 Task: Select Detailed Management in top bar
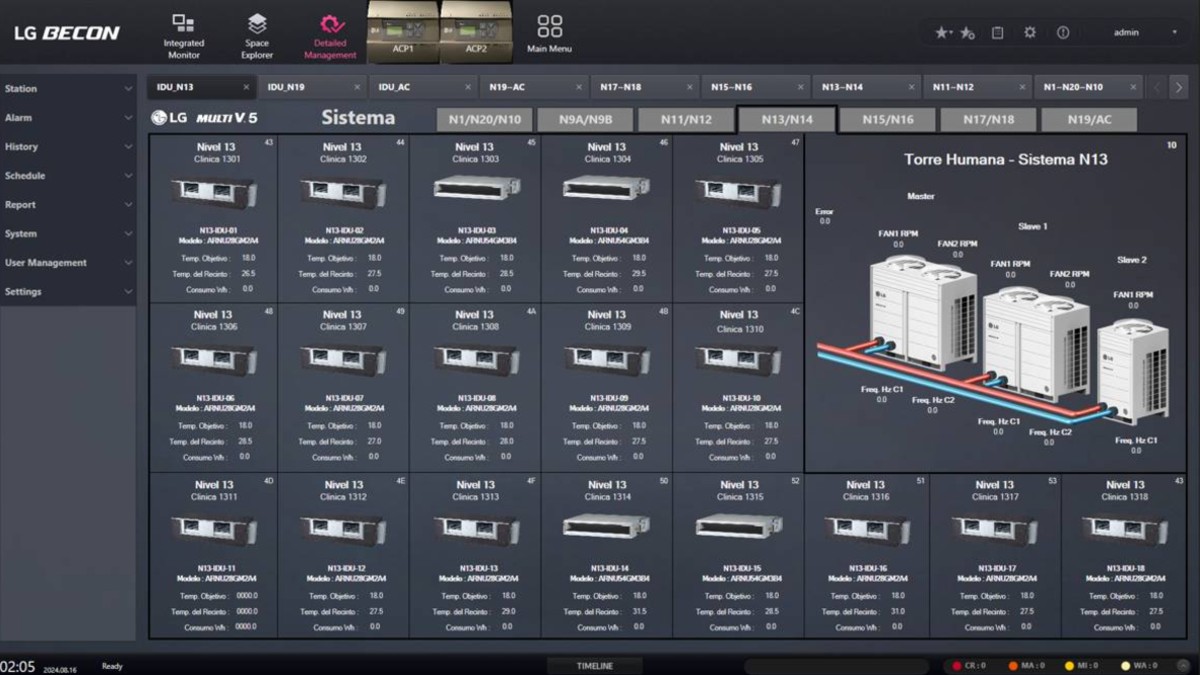point(330,35)
